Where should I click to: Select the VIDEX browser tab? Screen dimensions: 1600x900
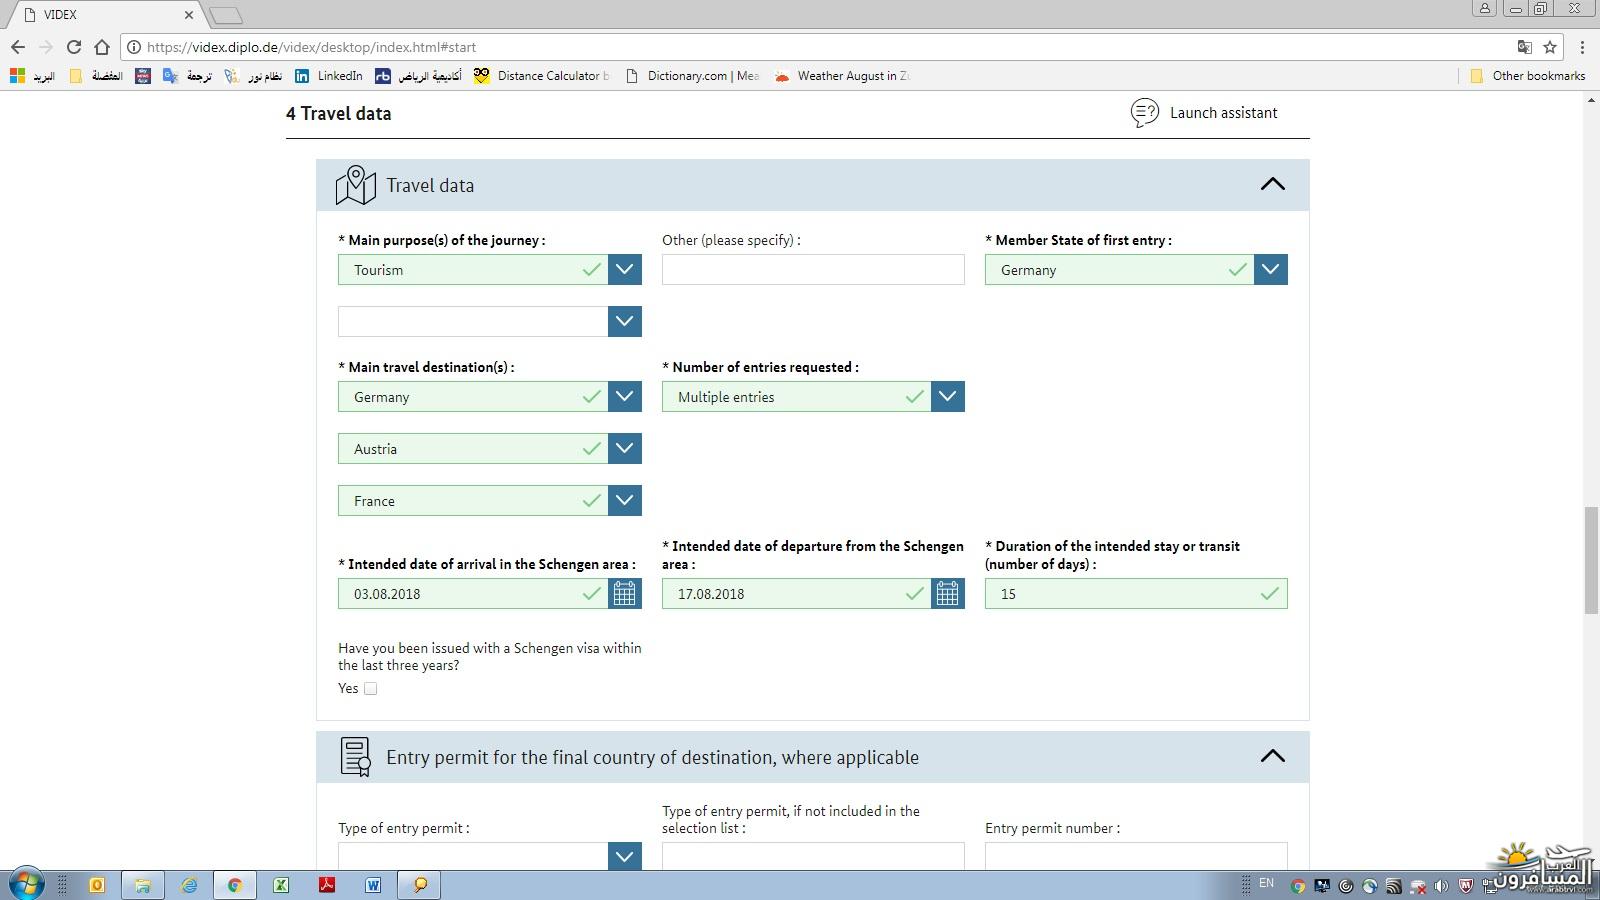(x=105, y=15)
